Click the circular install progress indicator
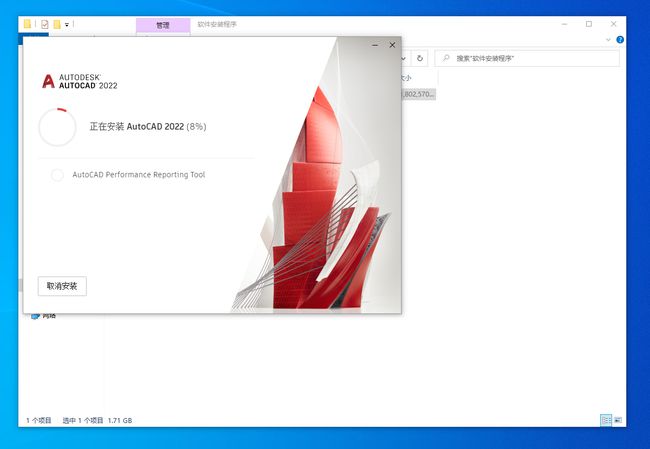The image size is (650, 449). [x=57, y=127]
